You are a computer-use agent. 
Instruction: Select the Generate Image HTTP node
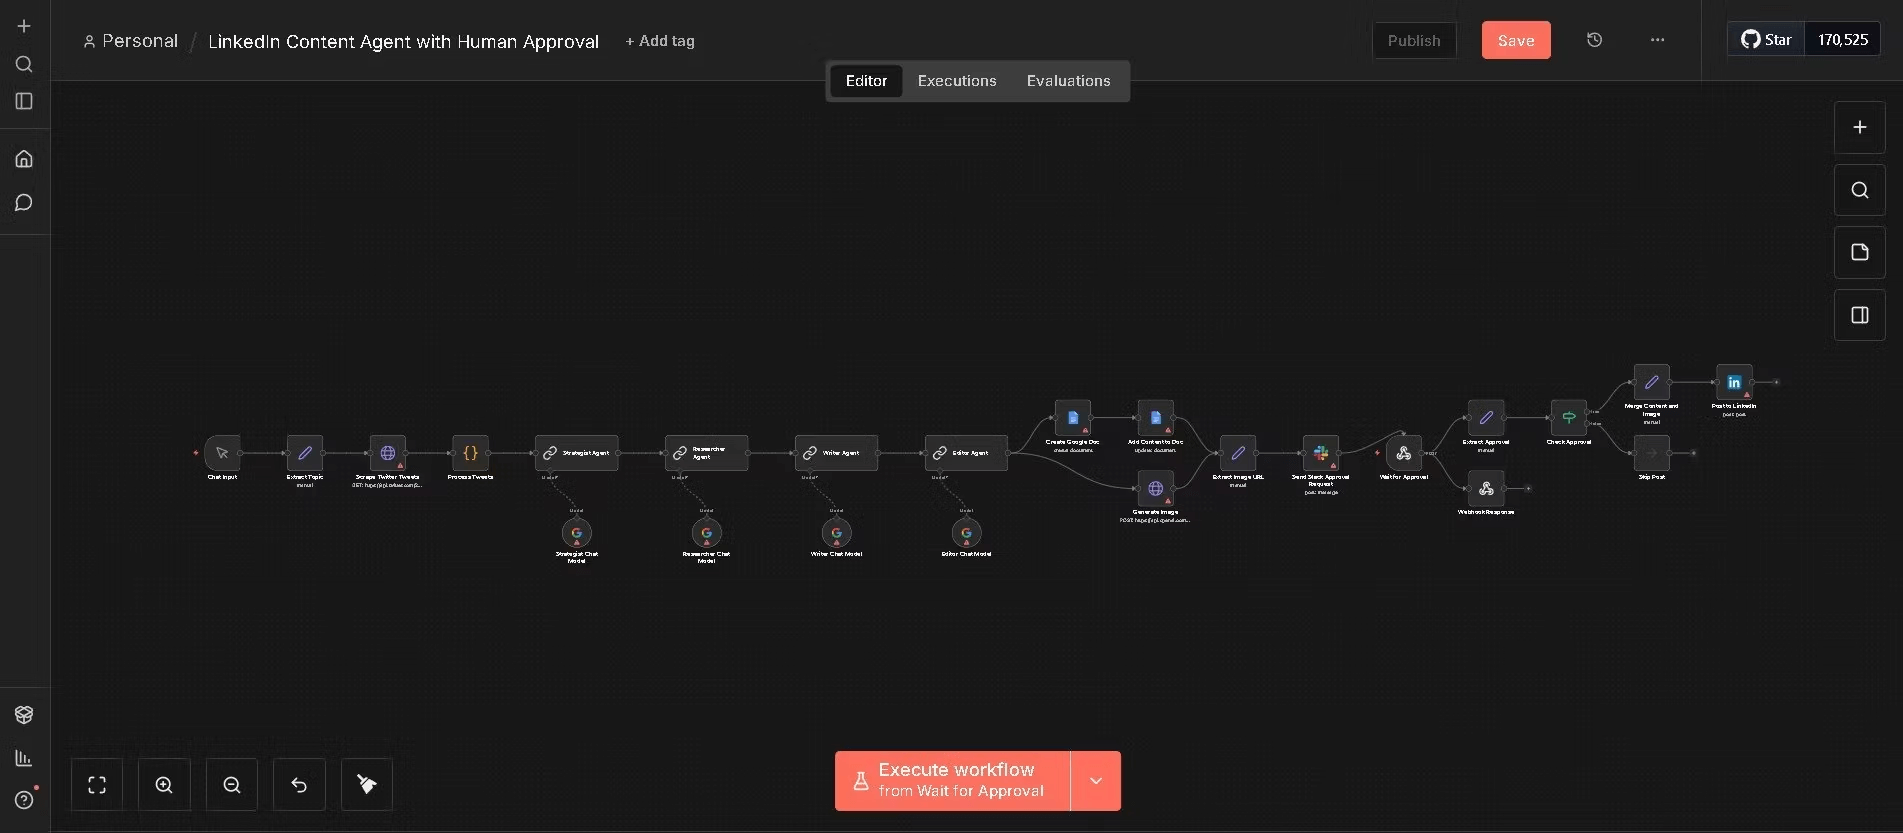tap(1156, 488)
